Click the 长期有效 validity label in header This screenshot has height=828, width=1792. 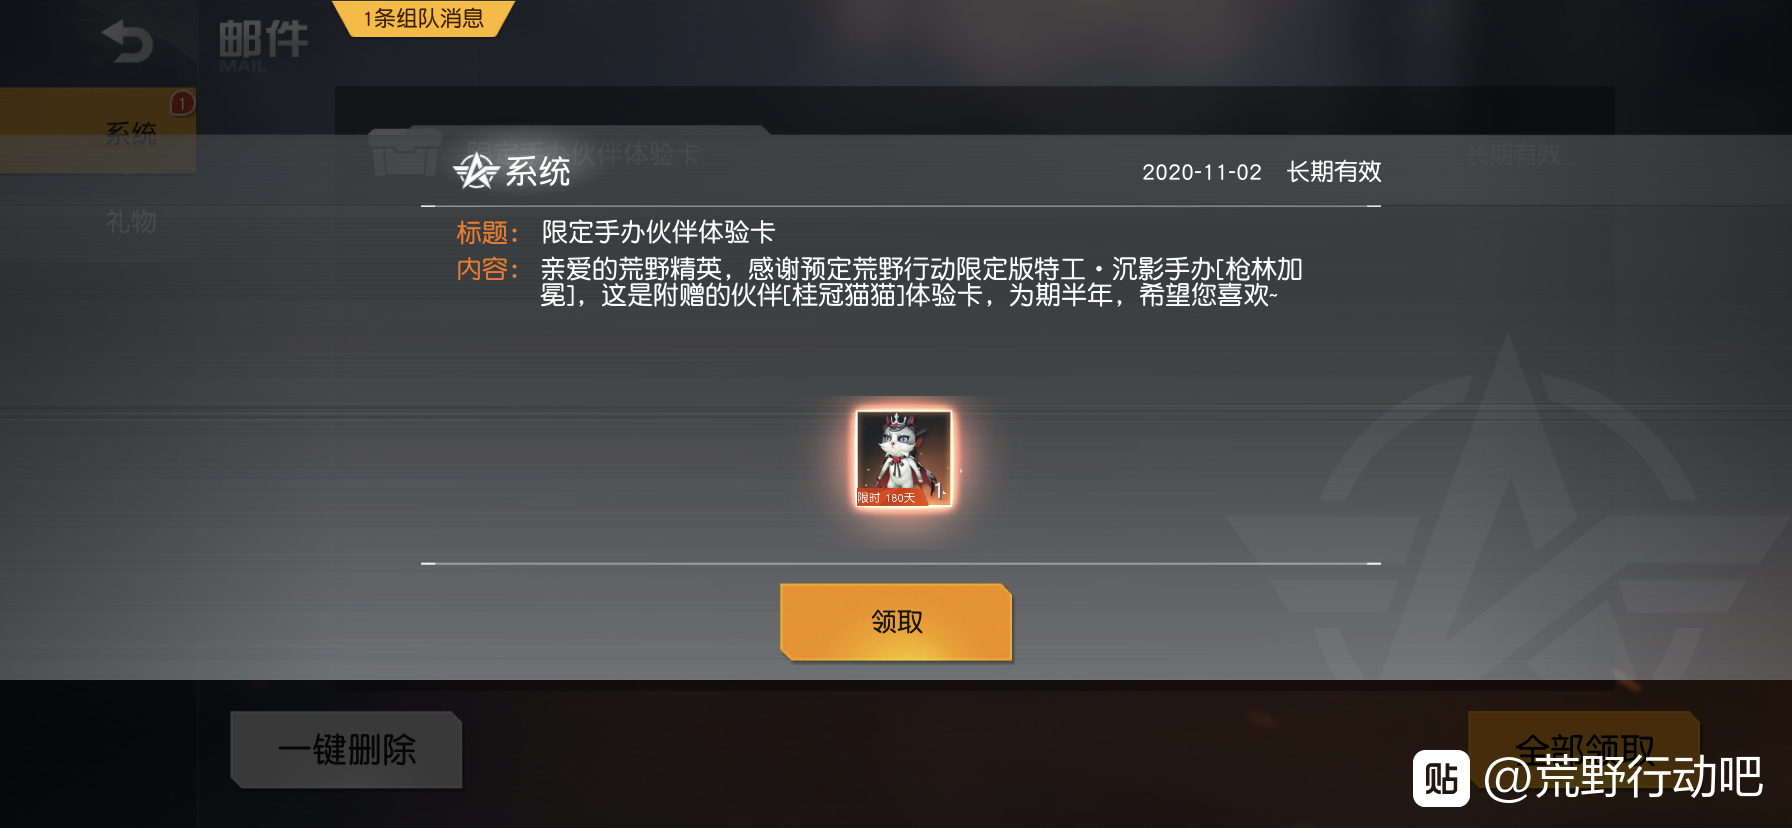pyautogui.click(x=1334, y=172)
